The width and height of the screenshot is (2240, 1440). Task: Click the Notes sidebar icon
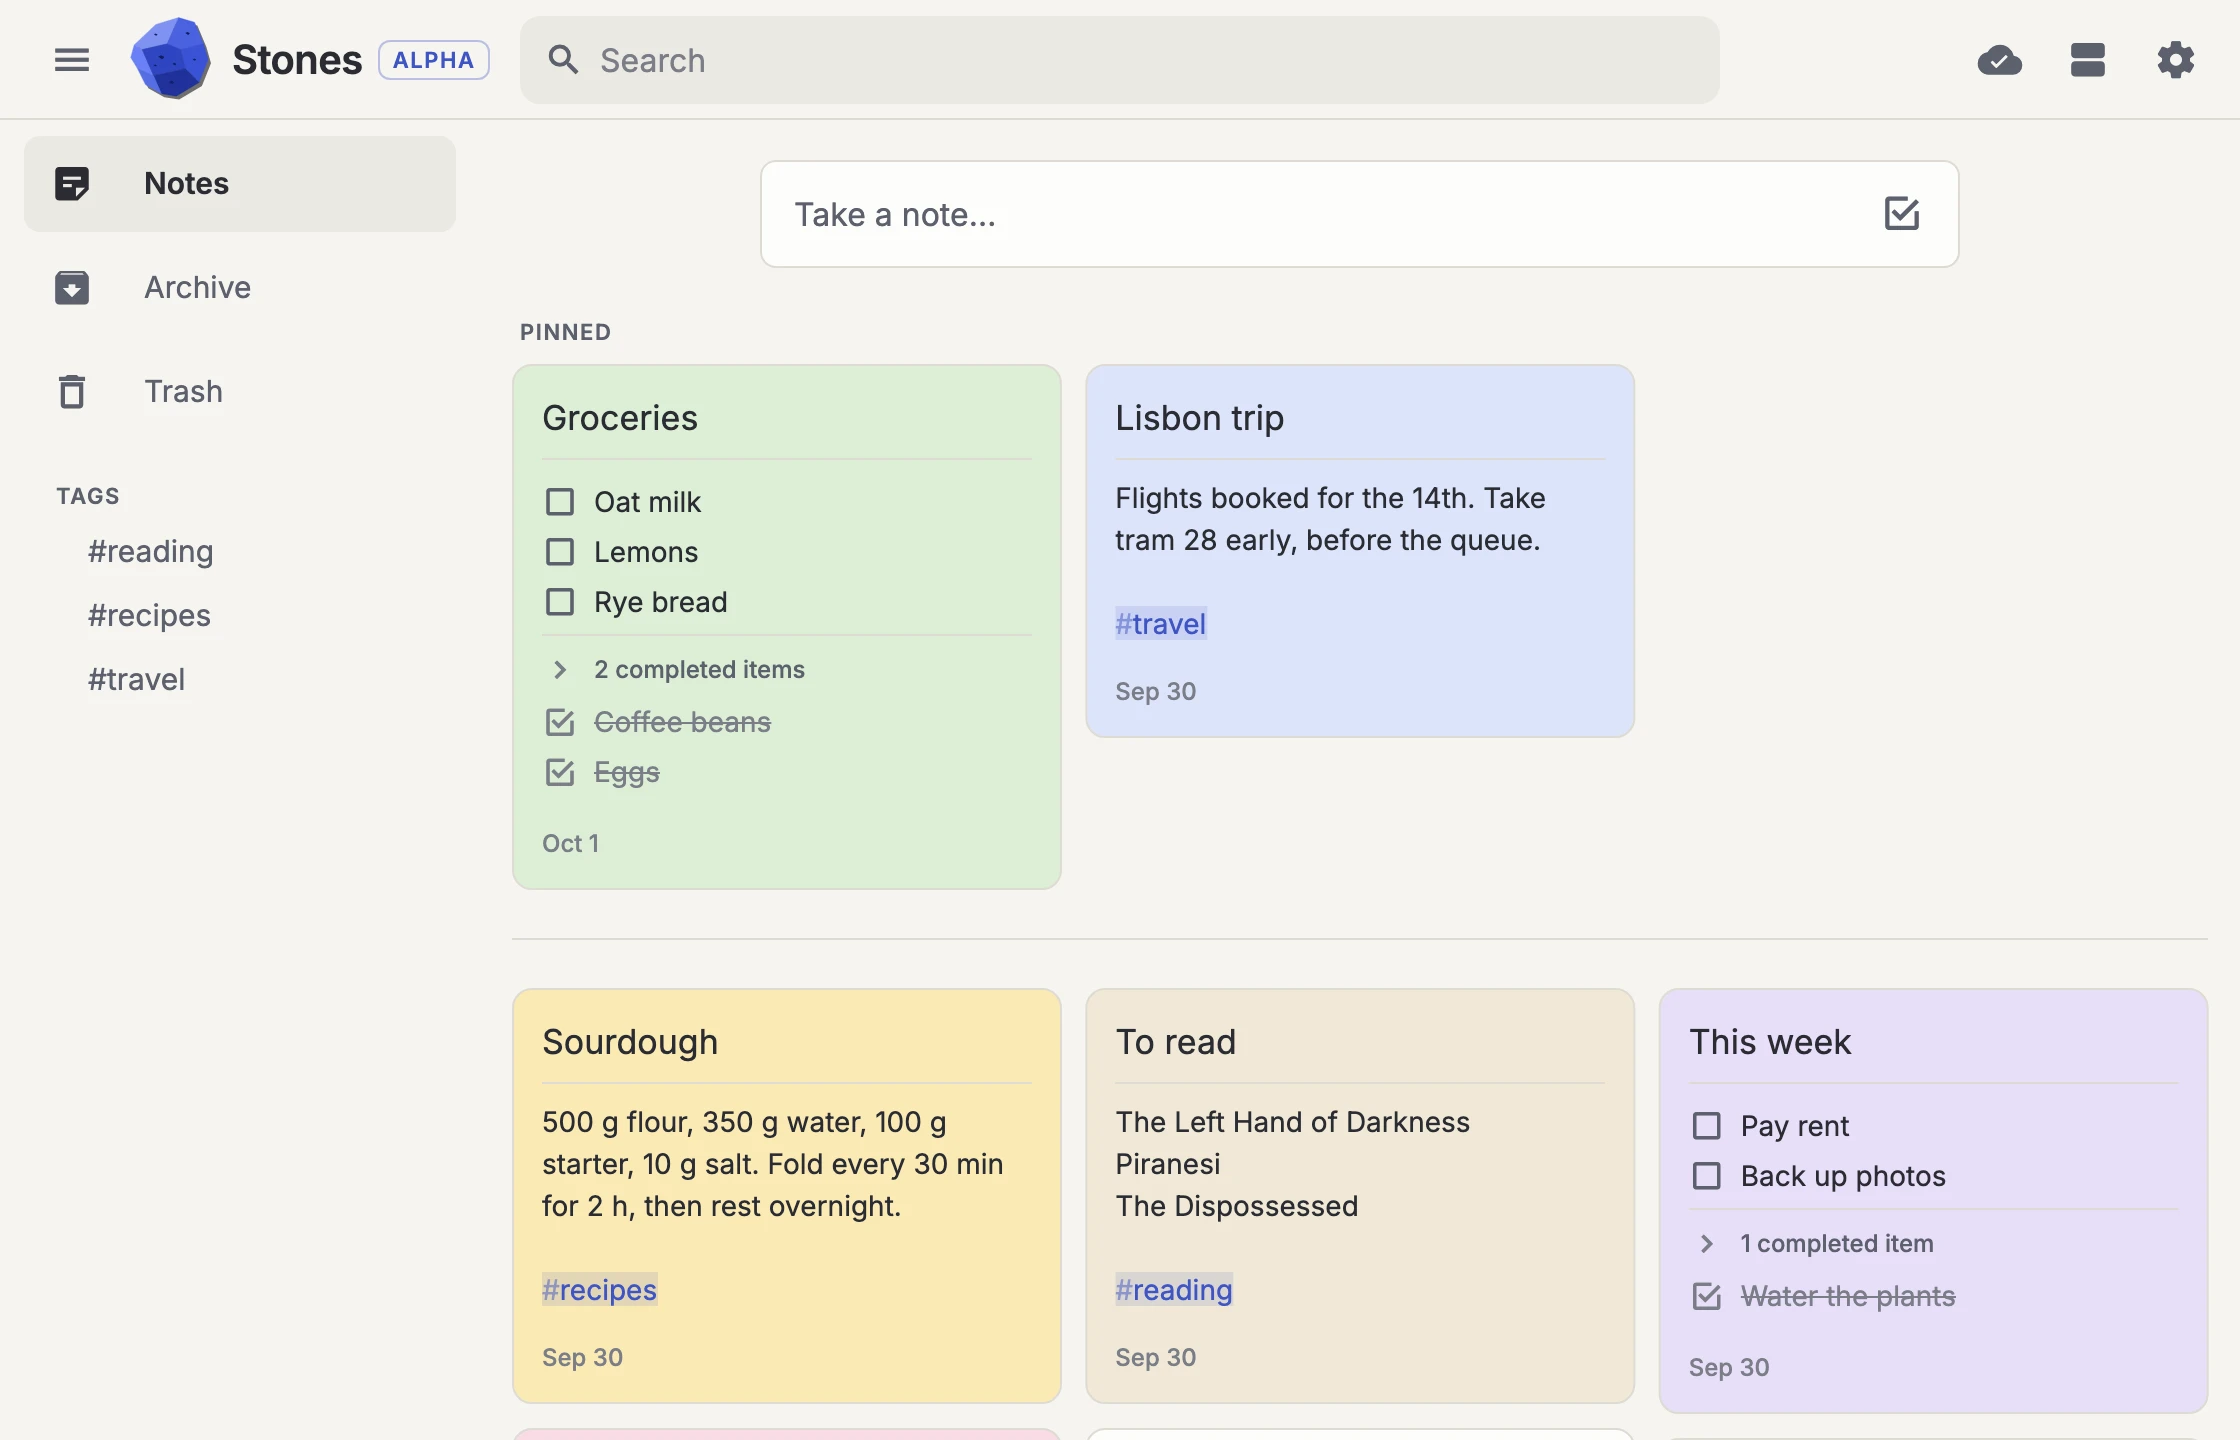72,184
